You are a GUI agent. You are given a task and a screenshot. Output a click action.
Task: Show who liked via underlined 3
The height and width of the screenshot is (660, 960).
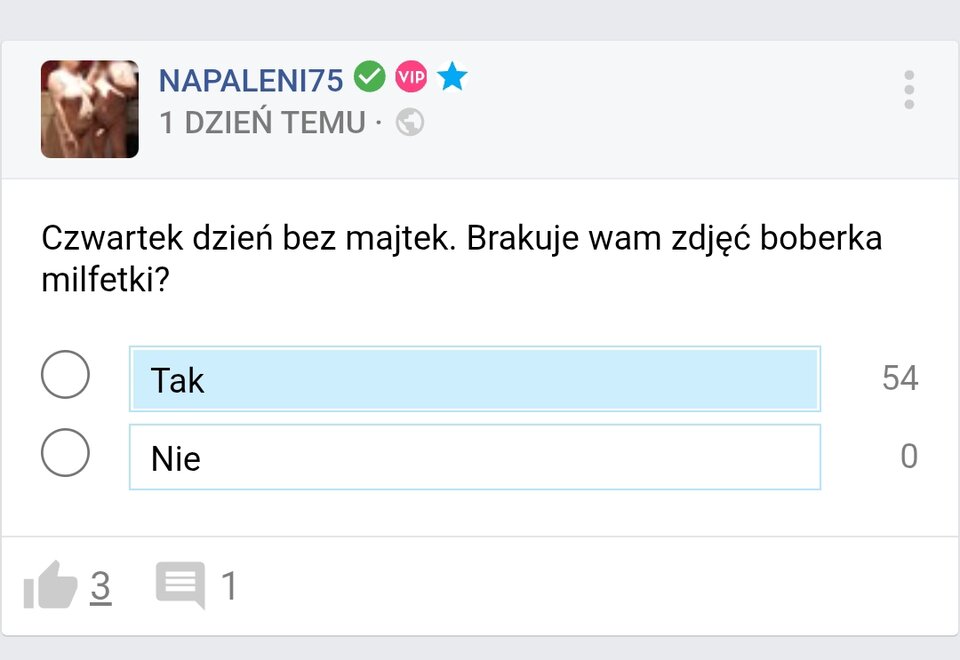tap(100, 586)
